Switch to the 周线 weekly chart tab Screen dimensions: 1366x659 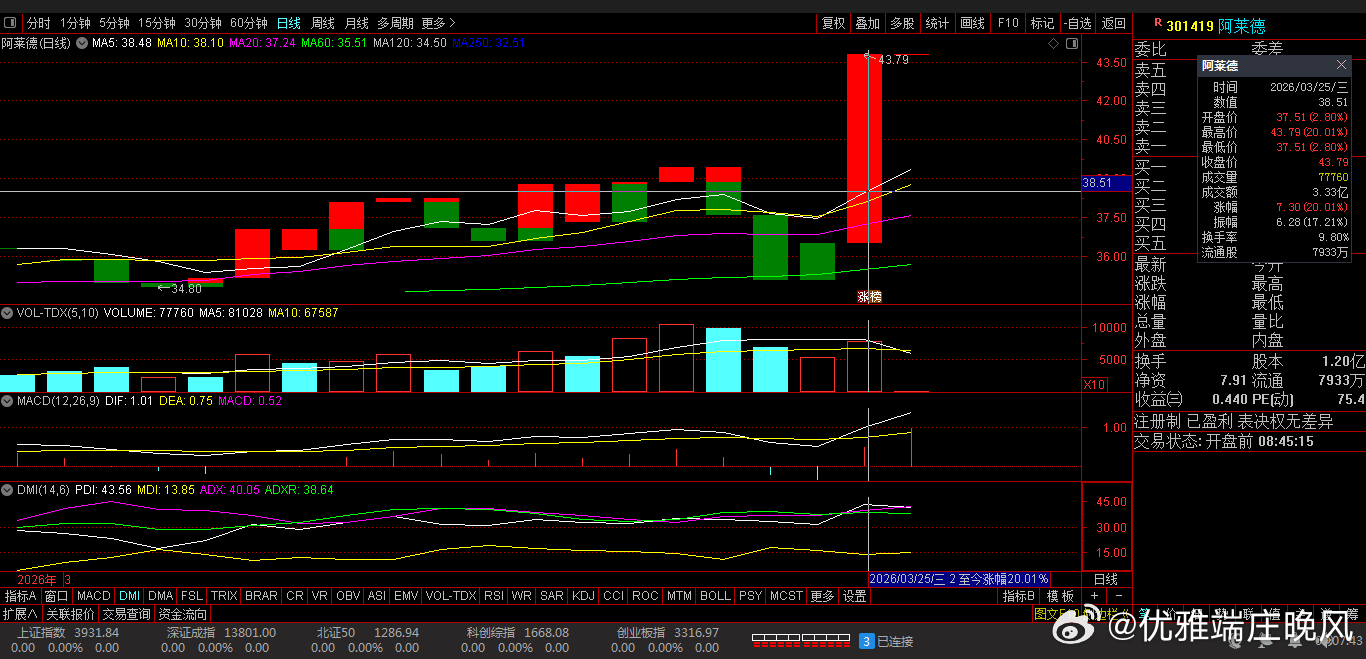point(323,23)
